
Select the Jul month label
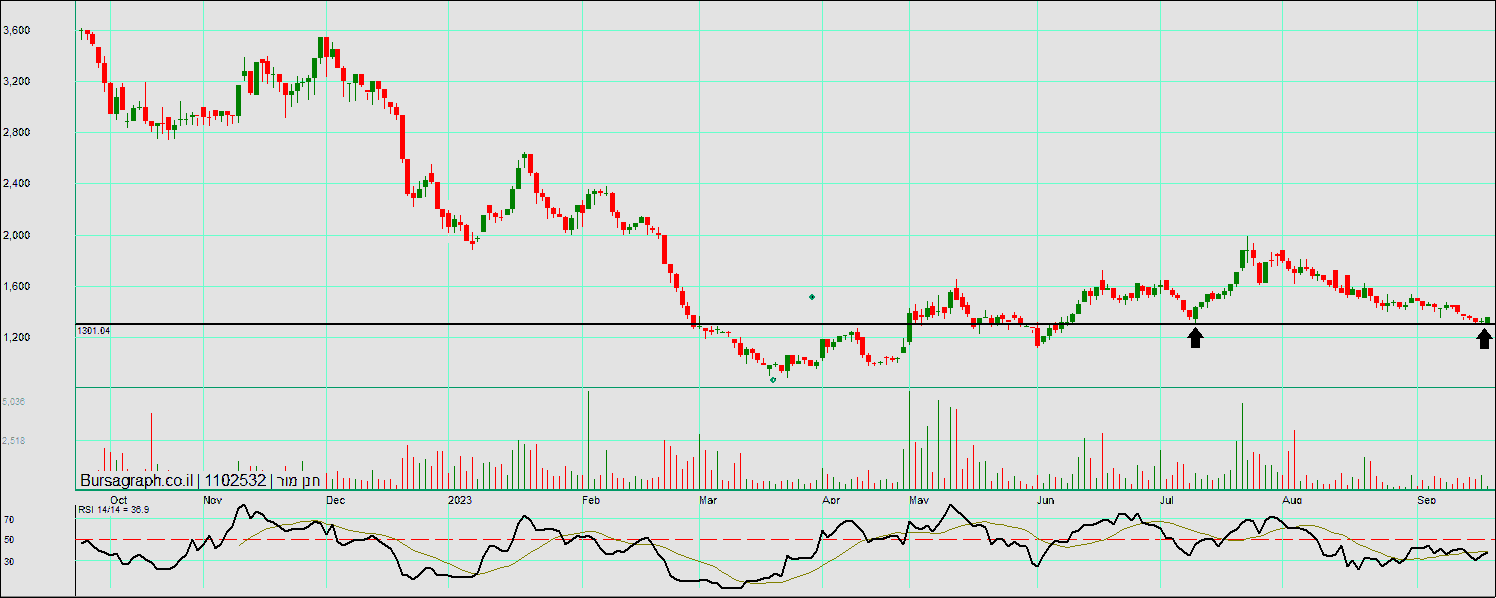click(1166, 498)
